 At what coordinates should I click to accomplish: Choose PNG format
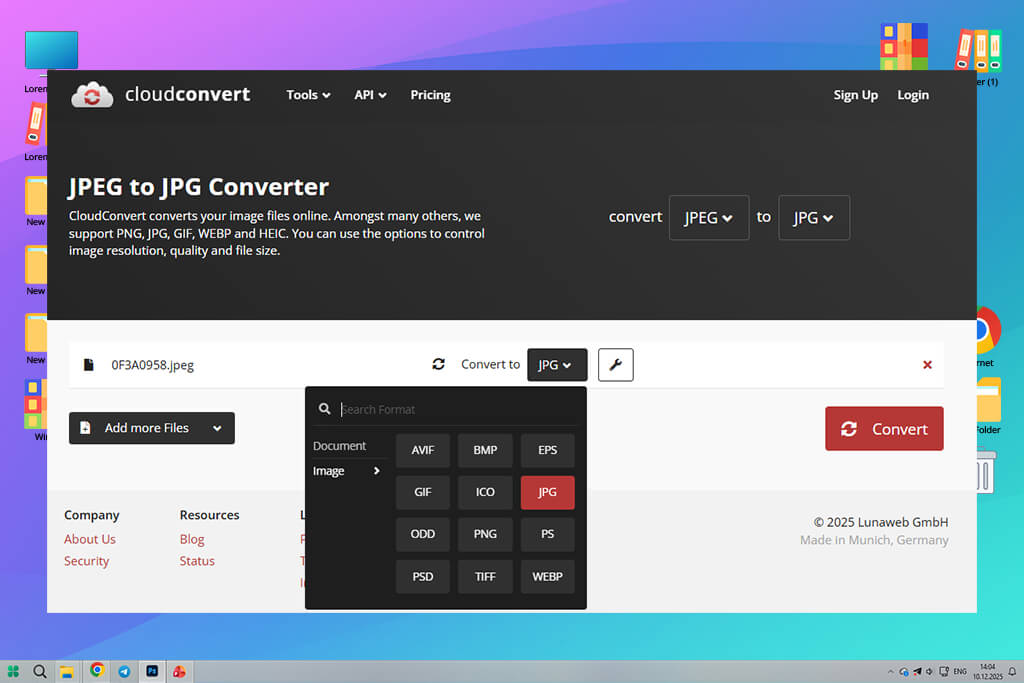(x=485, y=534)
